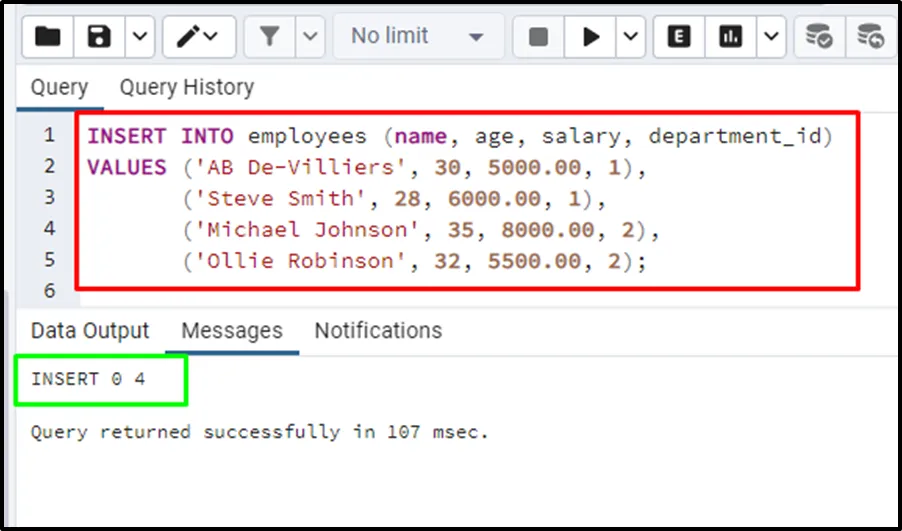Open the No limit rows dropdown
Image resolution: width=902 pixels, height=531 pixels.
click(416, 37)
